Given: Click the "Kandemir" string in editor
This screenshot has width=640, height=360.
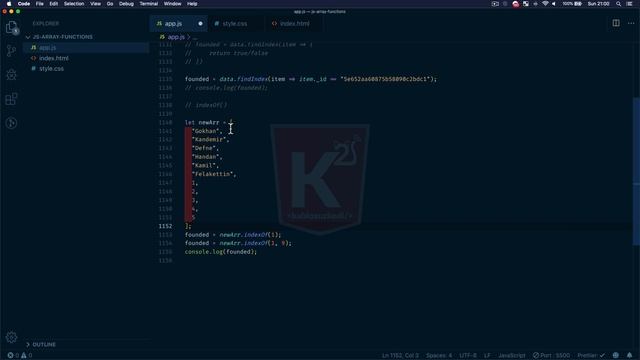Looking at the screenshot, I should [209, 140].
